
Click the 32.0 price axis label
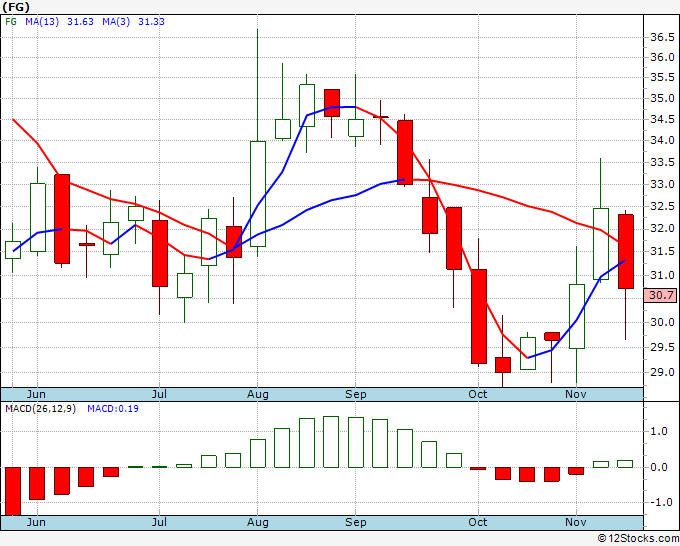[x=662, y=229]
